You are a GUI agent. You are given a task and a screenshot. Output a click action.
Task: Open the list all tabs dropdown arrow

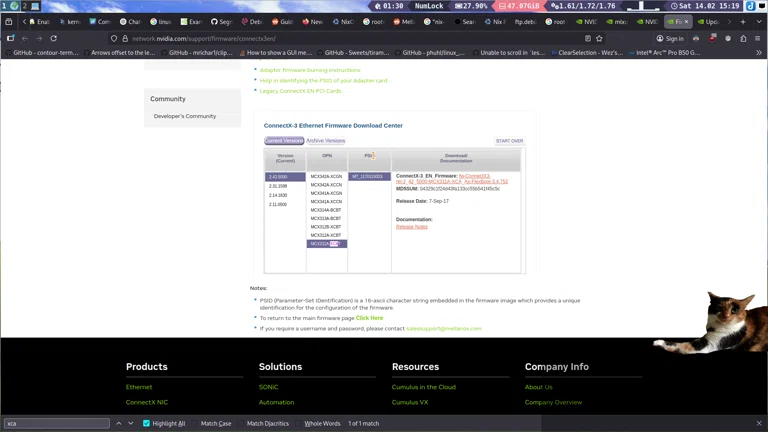[x=758, y=21]
